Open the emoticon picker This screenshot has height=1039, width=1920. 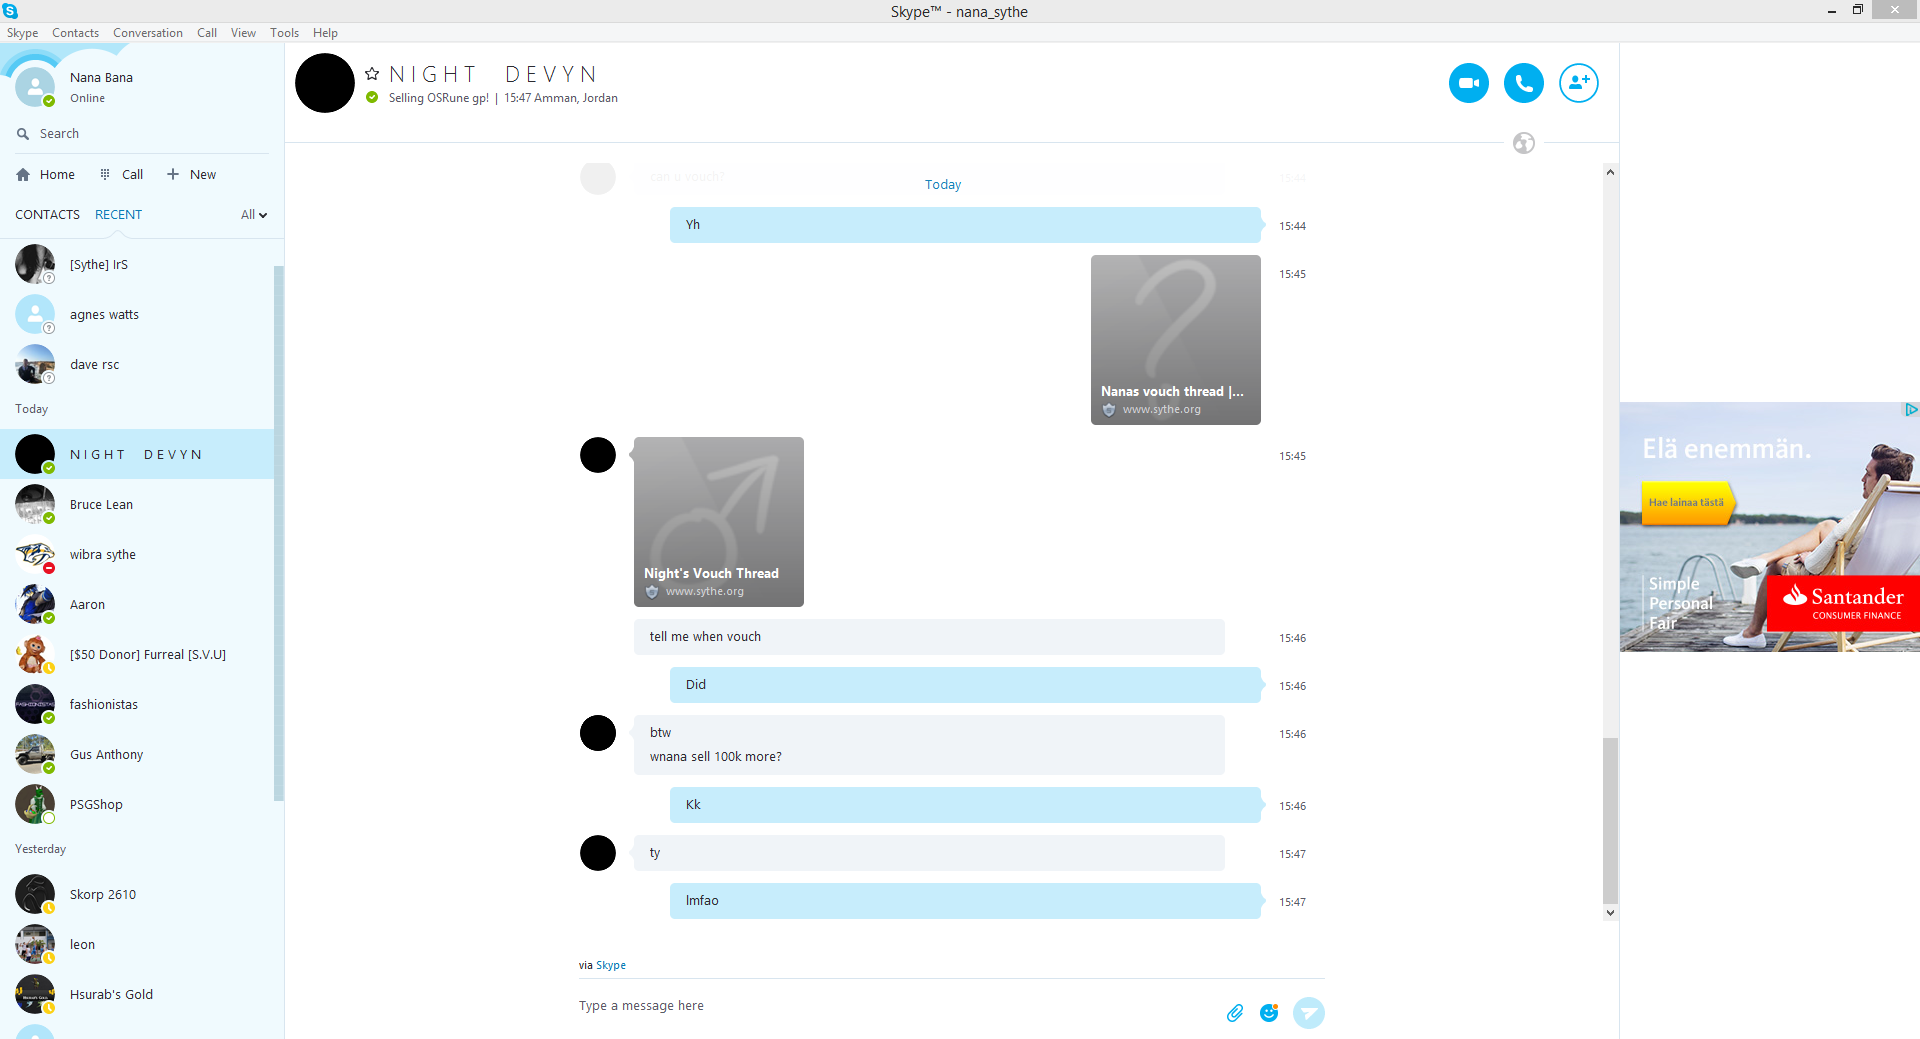pyautogui.click(x=1269, y=1013)
